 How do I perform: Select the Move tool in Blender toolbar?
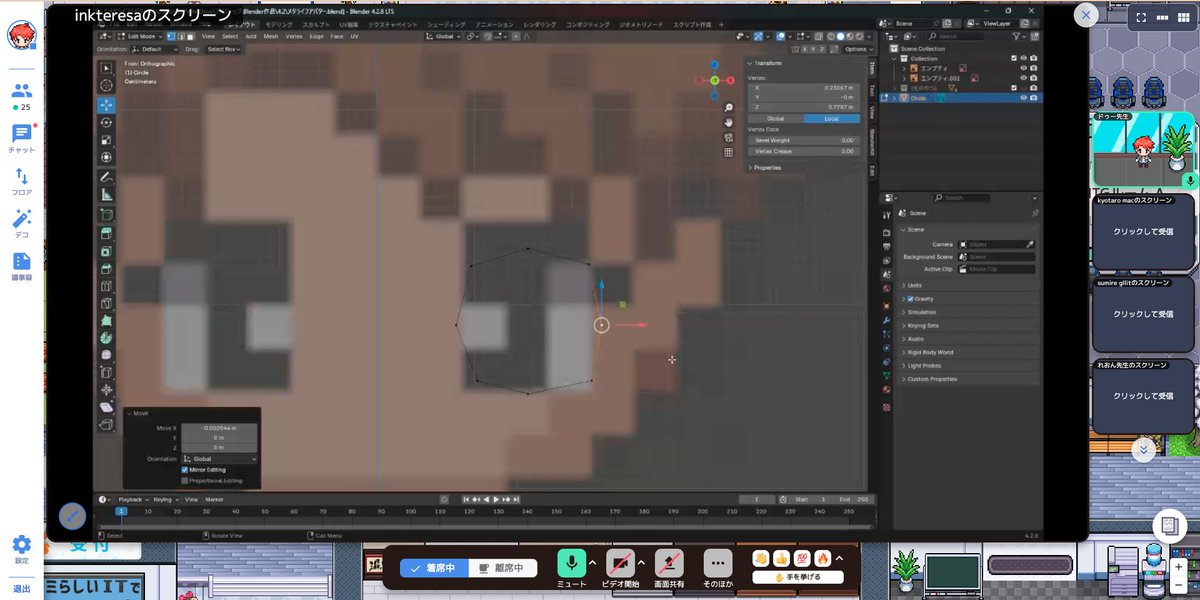pos(106,104)
